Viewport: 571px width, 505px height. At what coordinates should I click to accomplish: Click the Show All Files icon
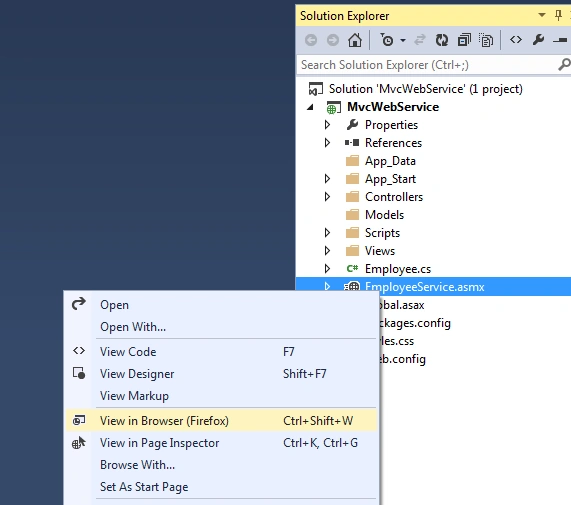[486, 40]
